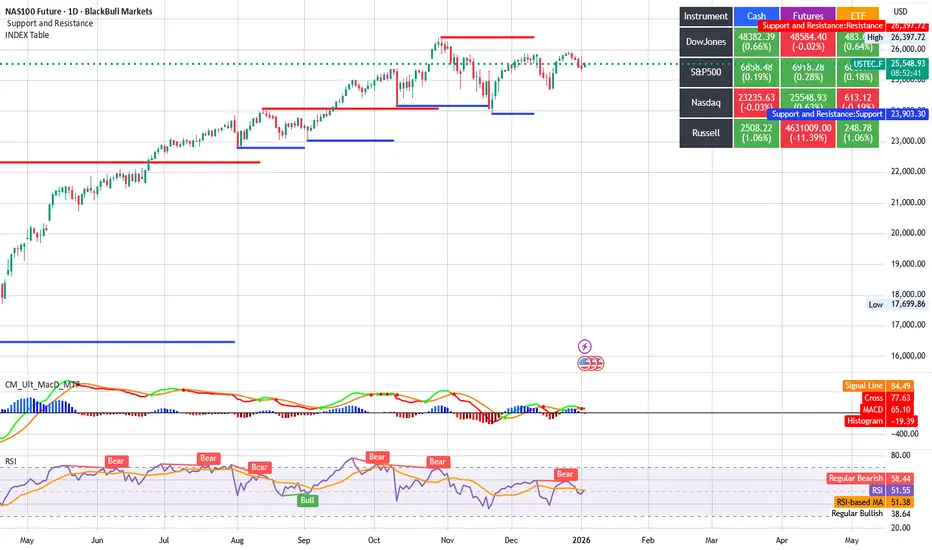
Task: Click the 20,000.00 price axis label
Action: coord(908,232)
